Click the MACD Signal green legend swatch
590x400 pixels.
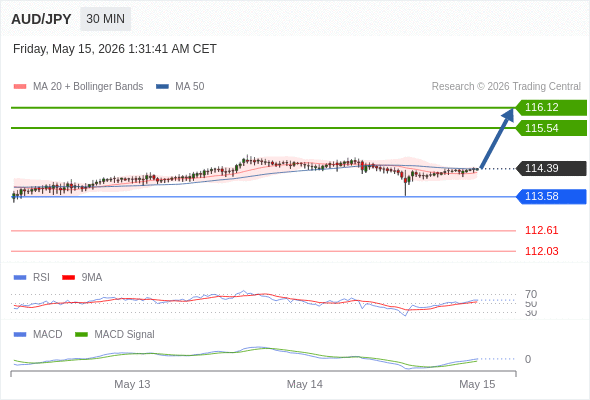tap(81, 335)
